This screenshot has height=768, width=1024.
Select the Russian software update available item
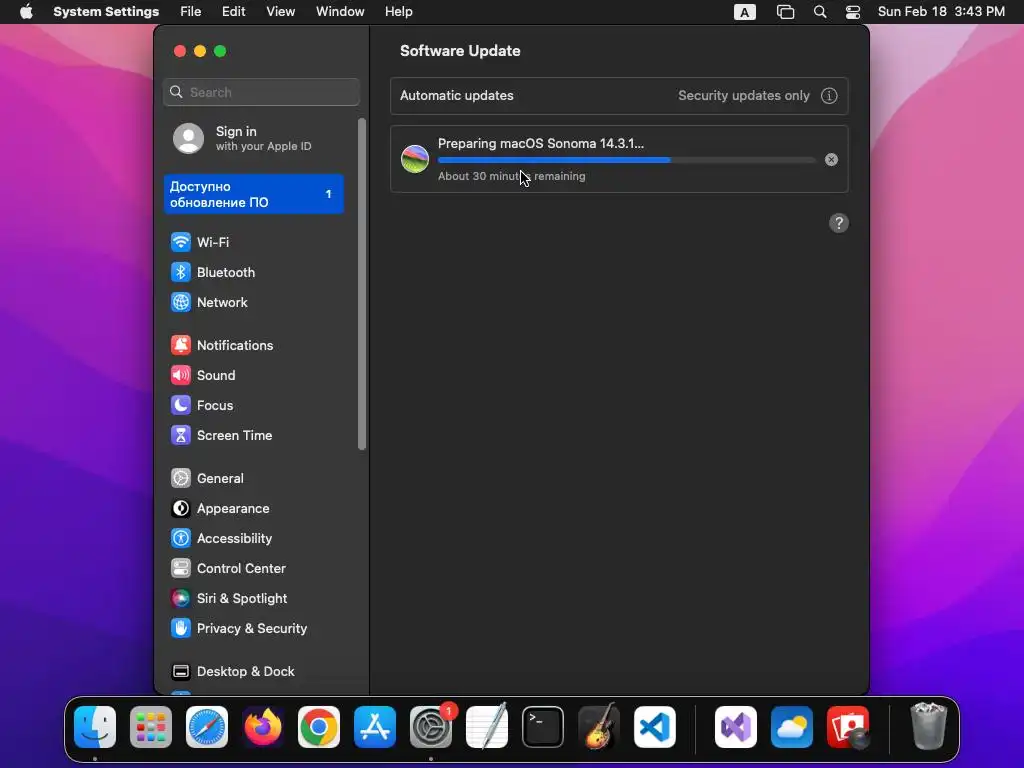tap(254, 194)
